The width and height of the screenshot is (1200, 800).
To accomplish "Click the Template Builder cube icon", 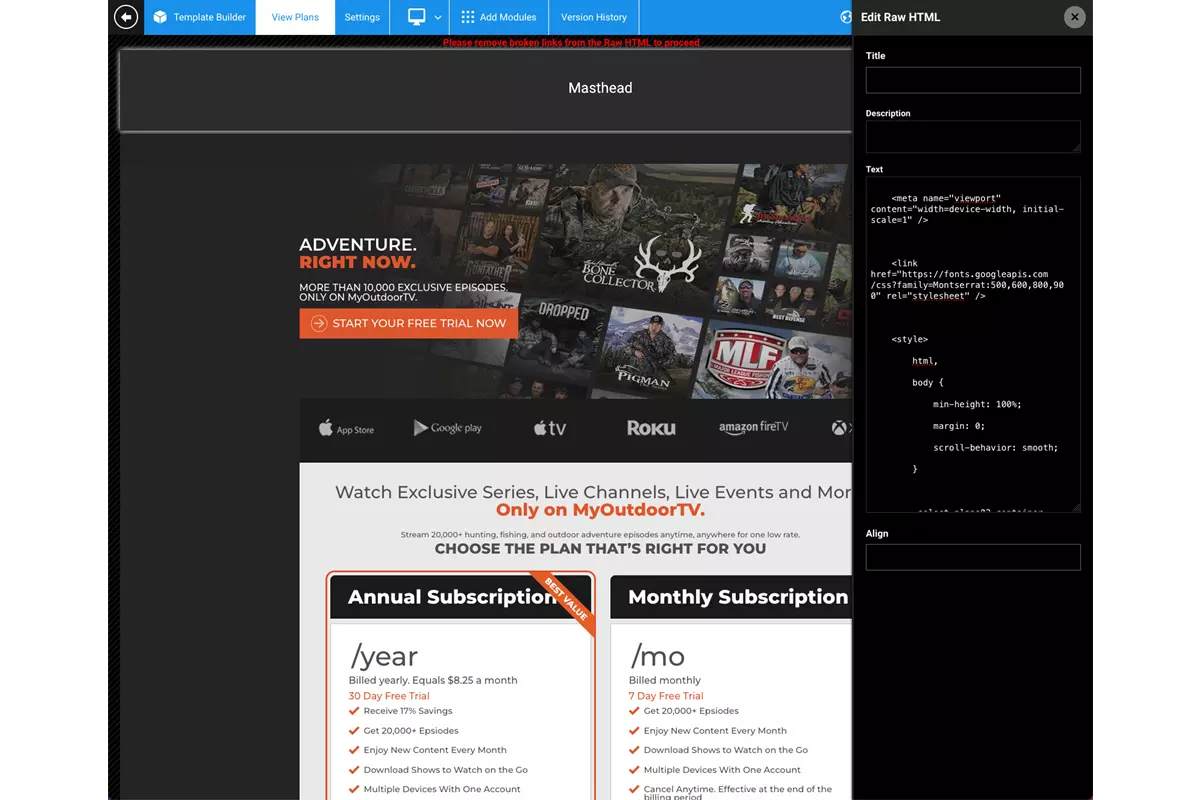I will [x=160, y=17].
